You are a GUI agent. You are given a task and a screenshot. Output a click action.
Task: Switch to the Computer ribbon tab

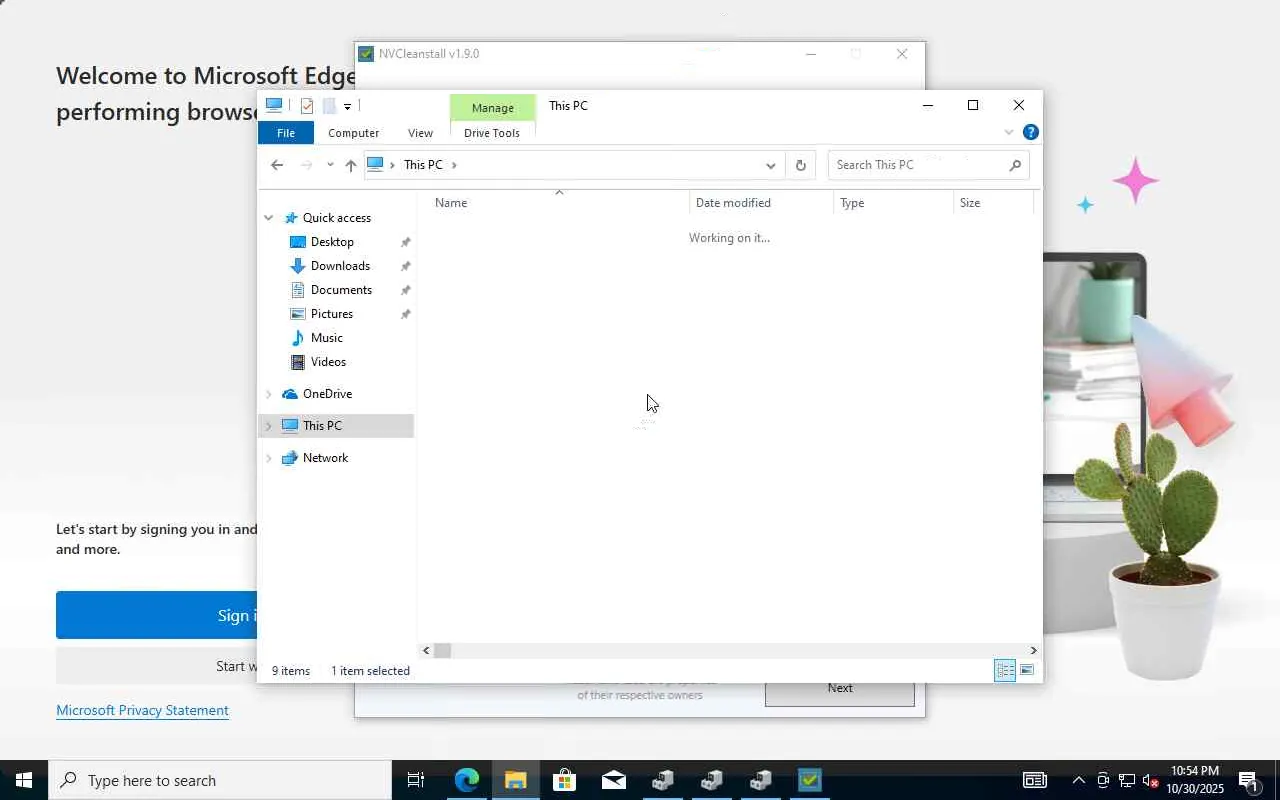point(353,133)
